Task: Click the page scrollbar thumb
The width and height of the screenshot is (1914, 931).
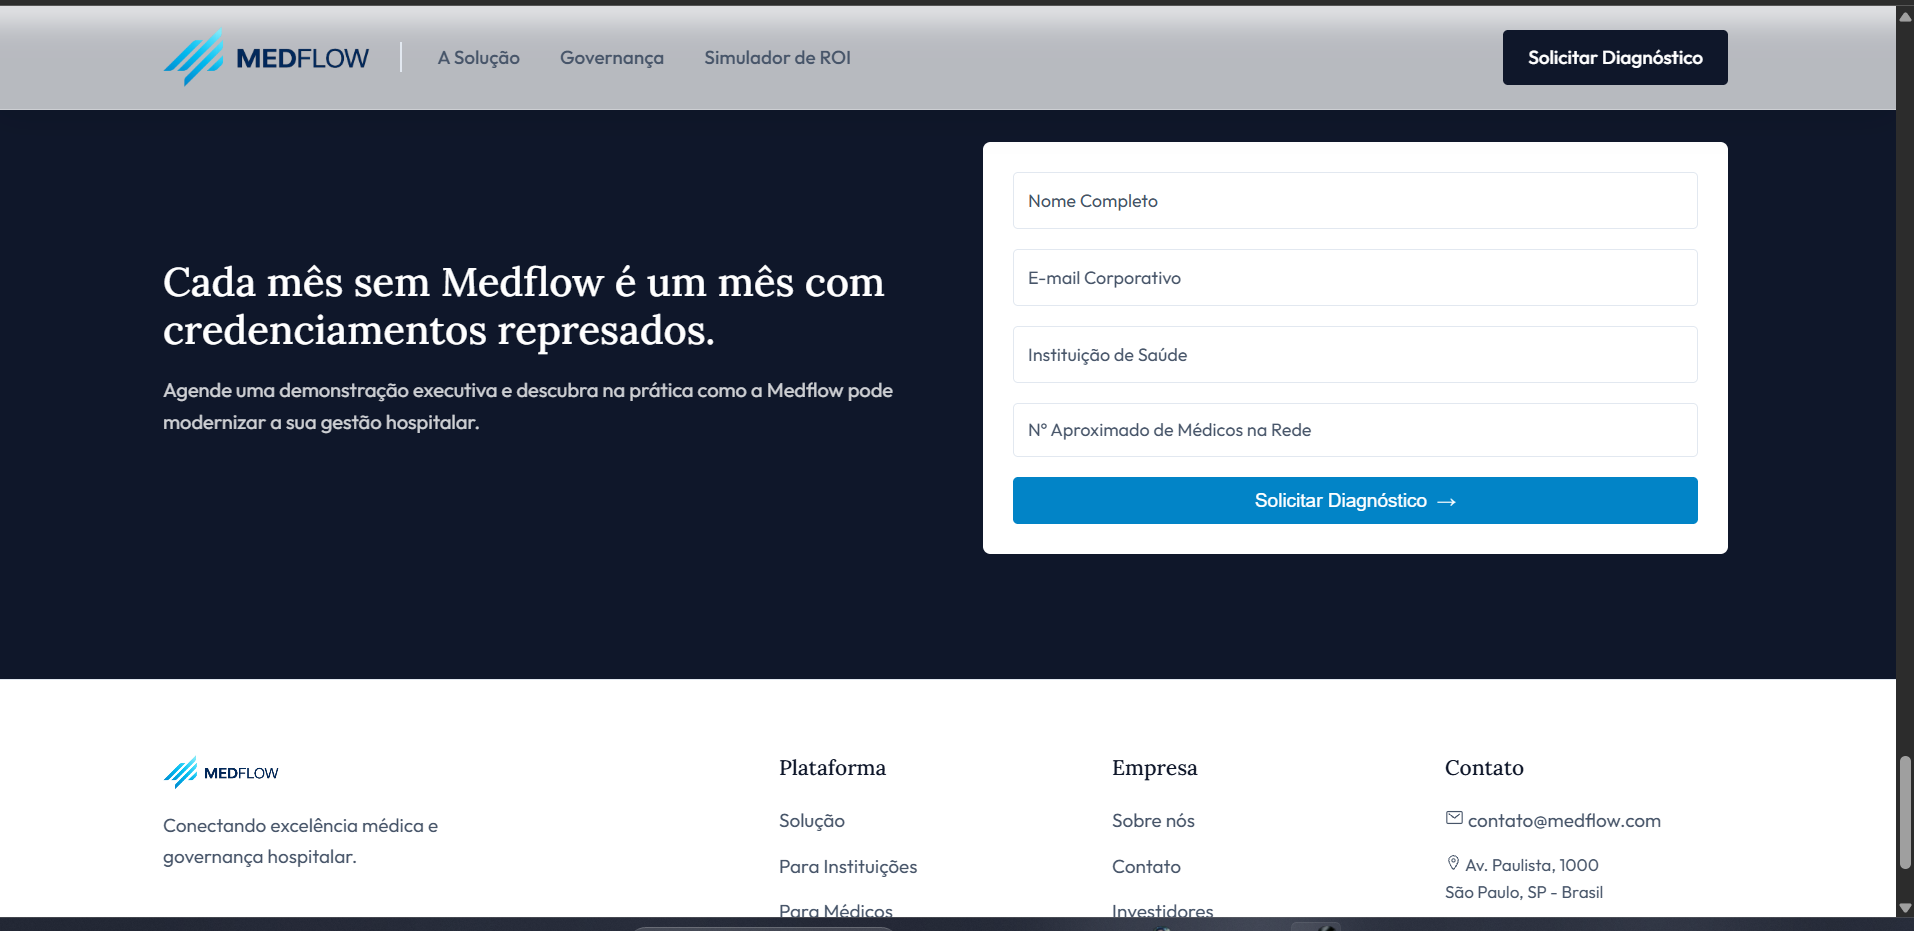Action: [1905, 813]
